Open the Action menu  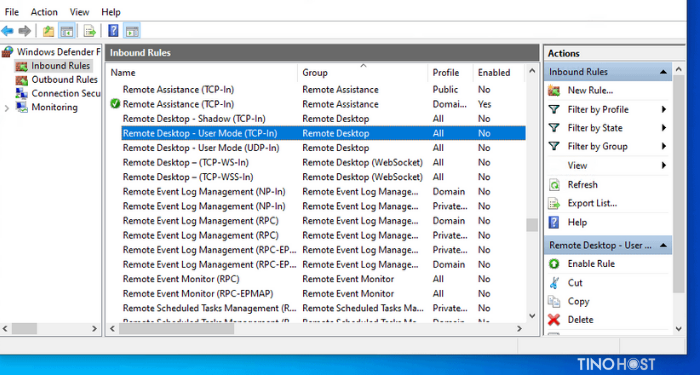pos(44,12)
